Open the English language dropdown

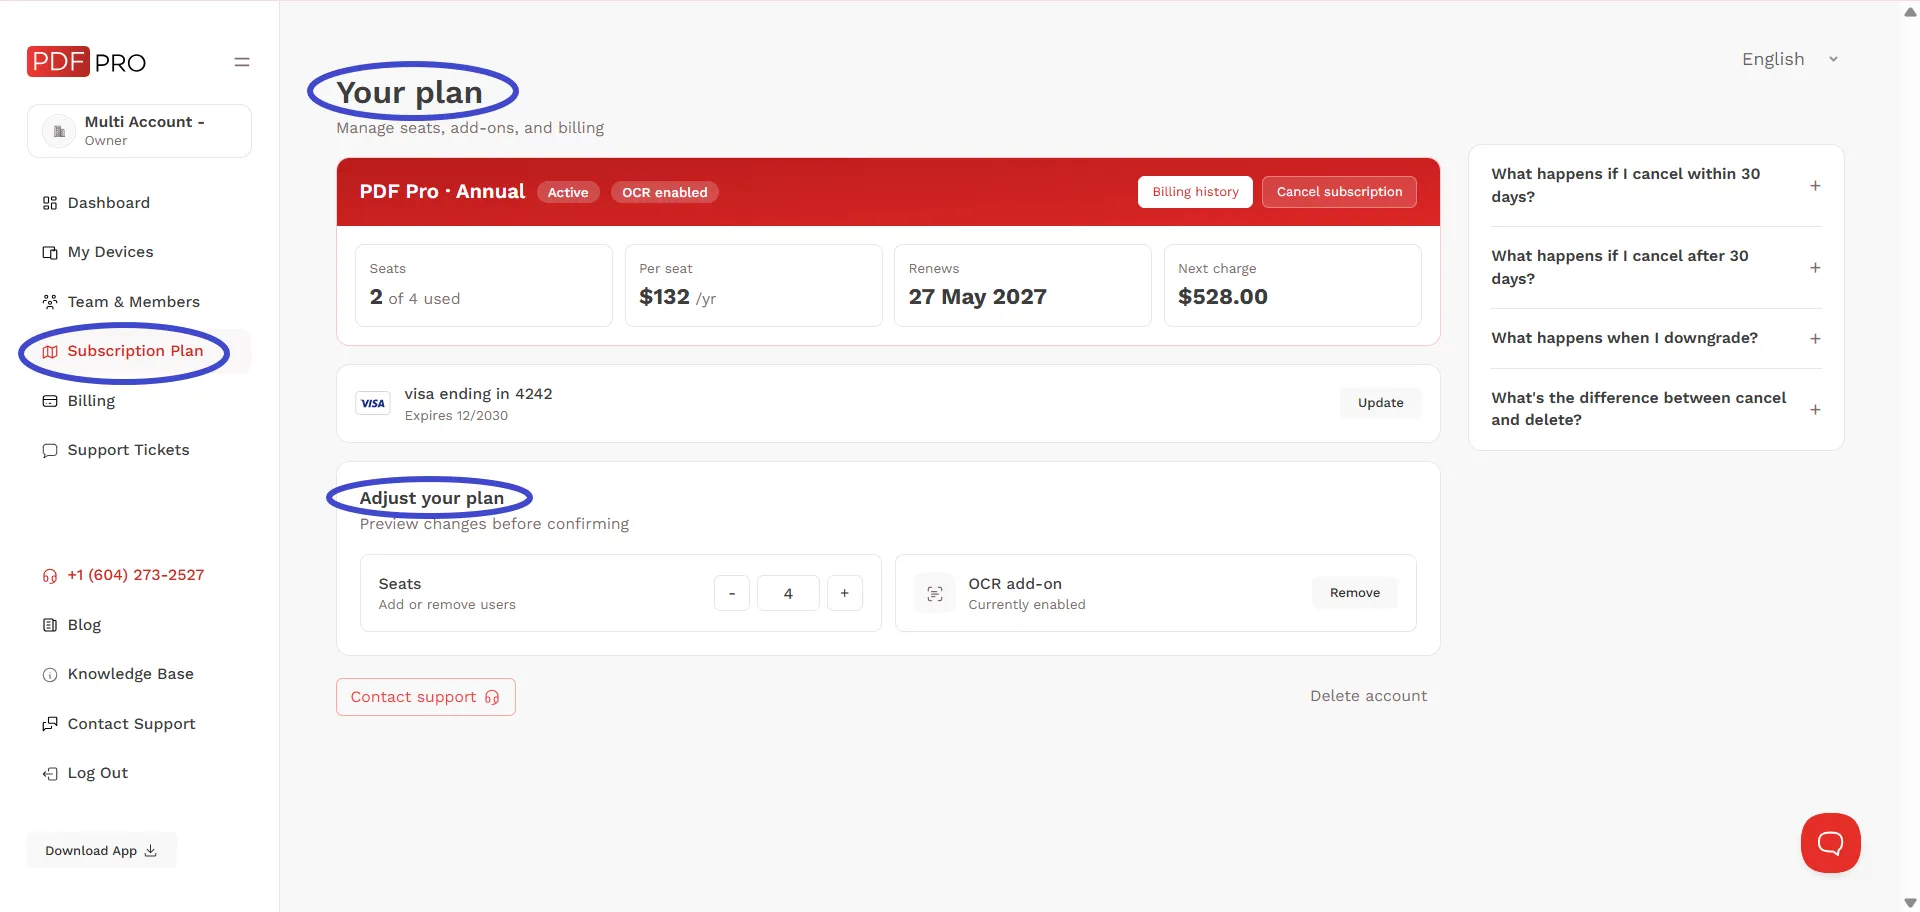[x=1790, y=59]
